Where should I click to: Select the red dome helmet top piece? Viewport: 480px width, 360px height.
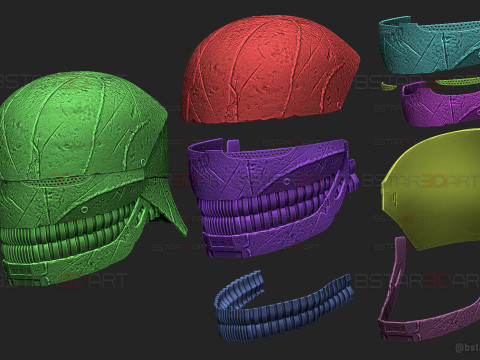(x=270, y=68)
